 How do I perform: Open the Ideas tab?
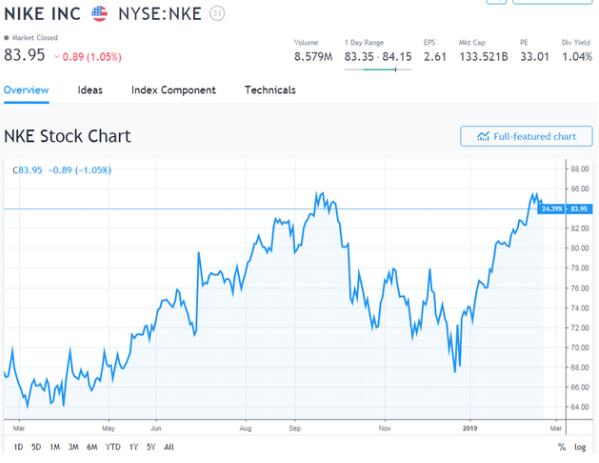90,90
